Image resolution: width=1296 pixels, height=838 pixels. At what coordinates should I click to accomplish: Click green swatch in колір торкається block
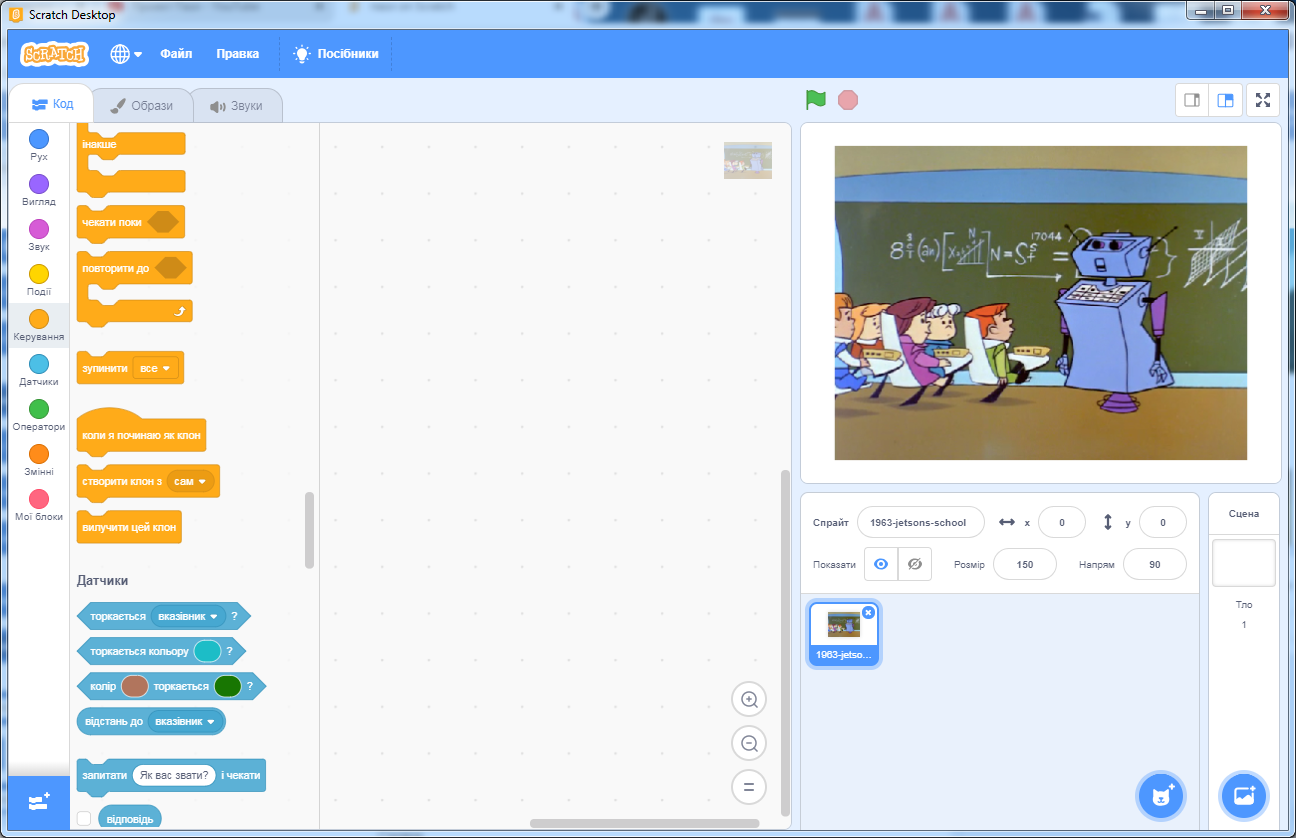[x=228, y=686]
